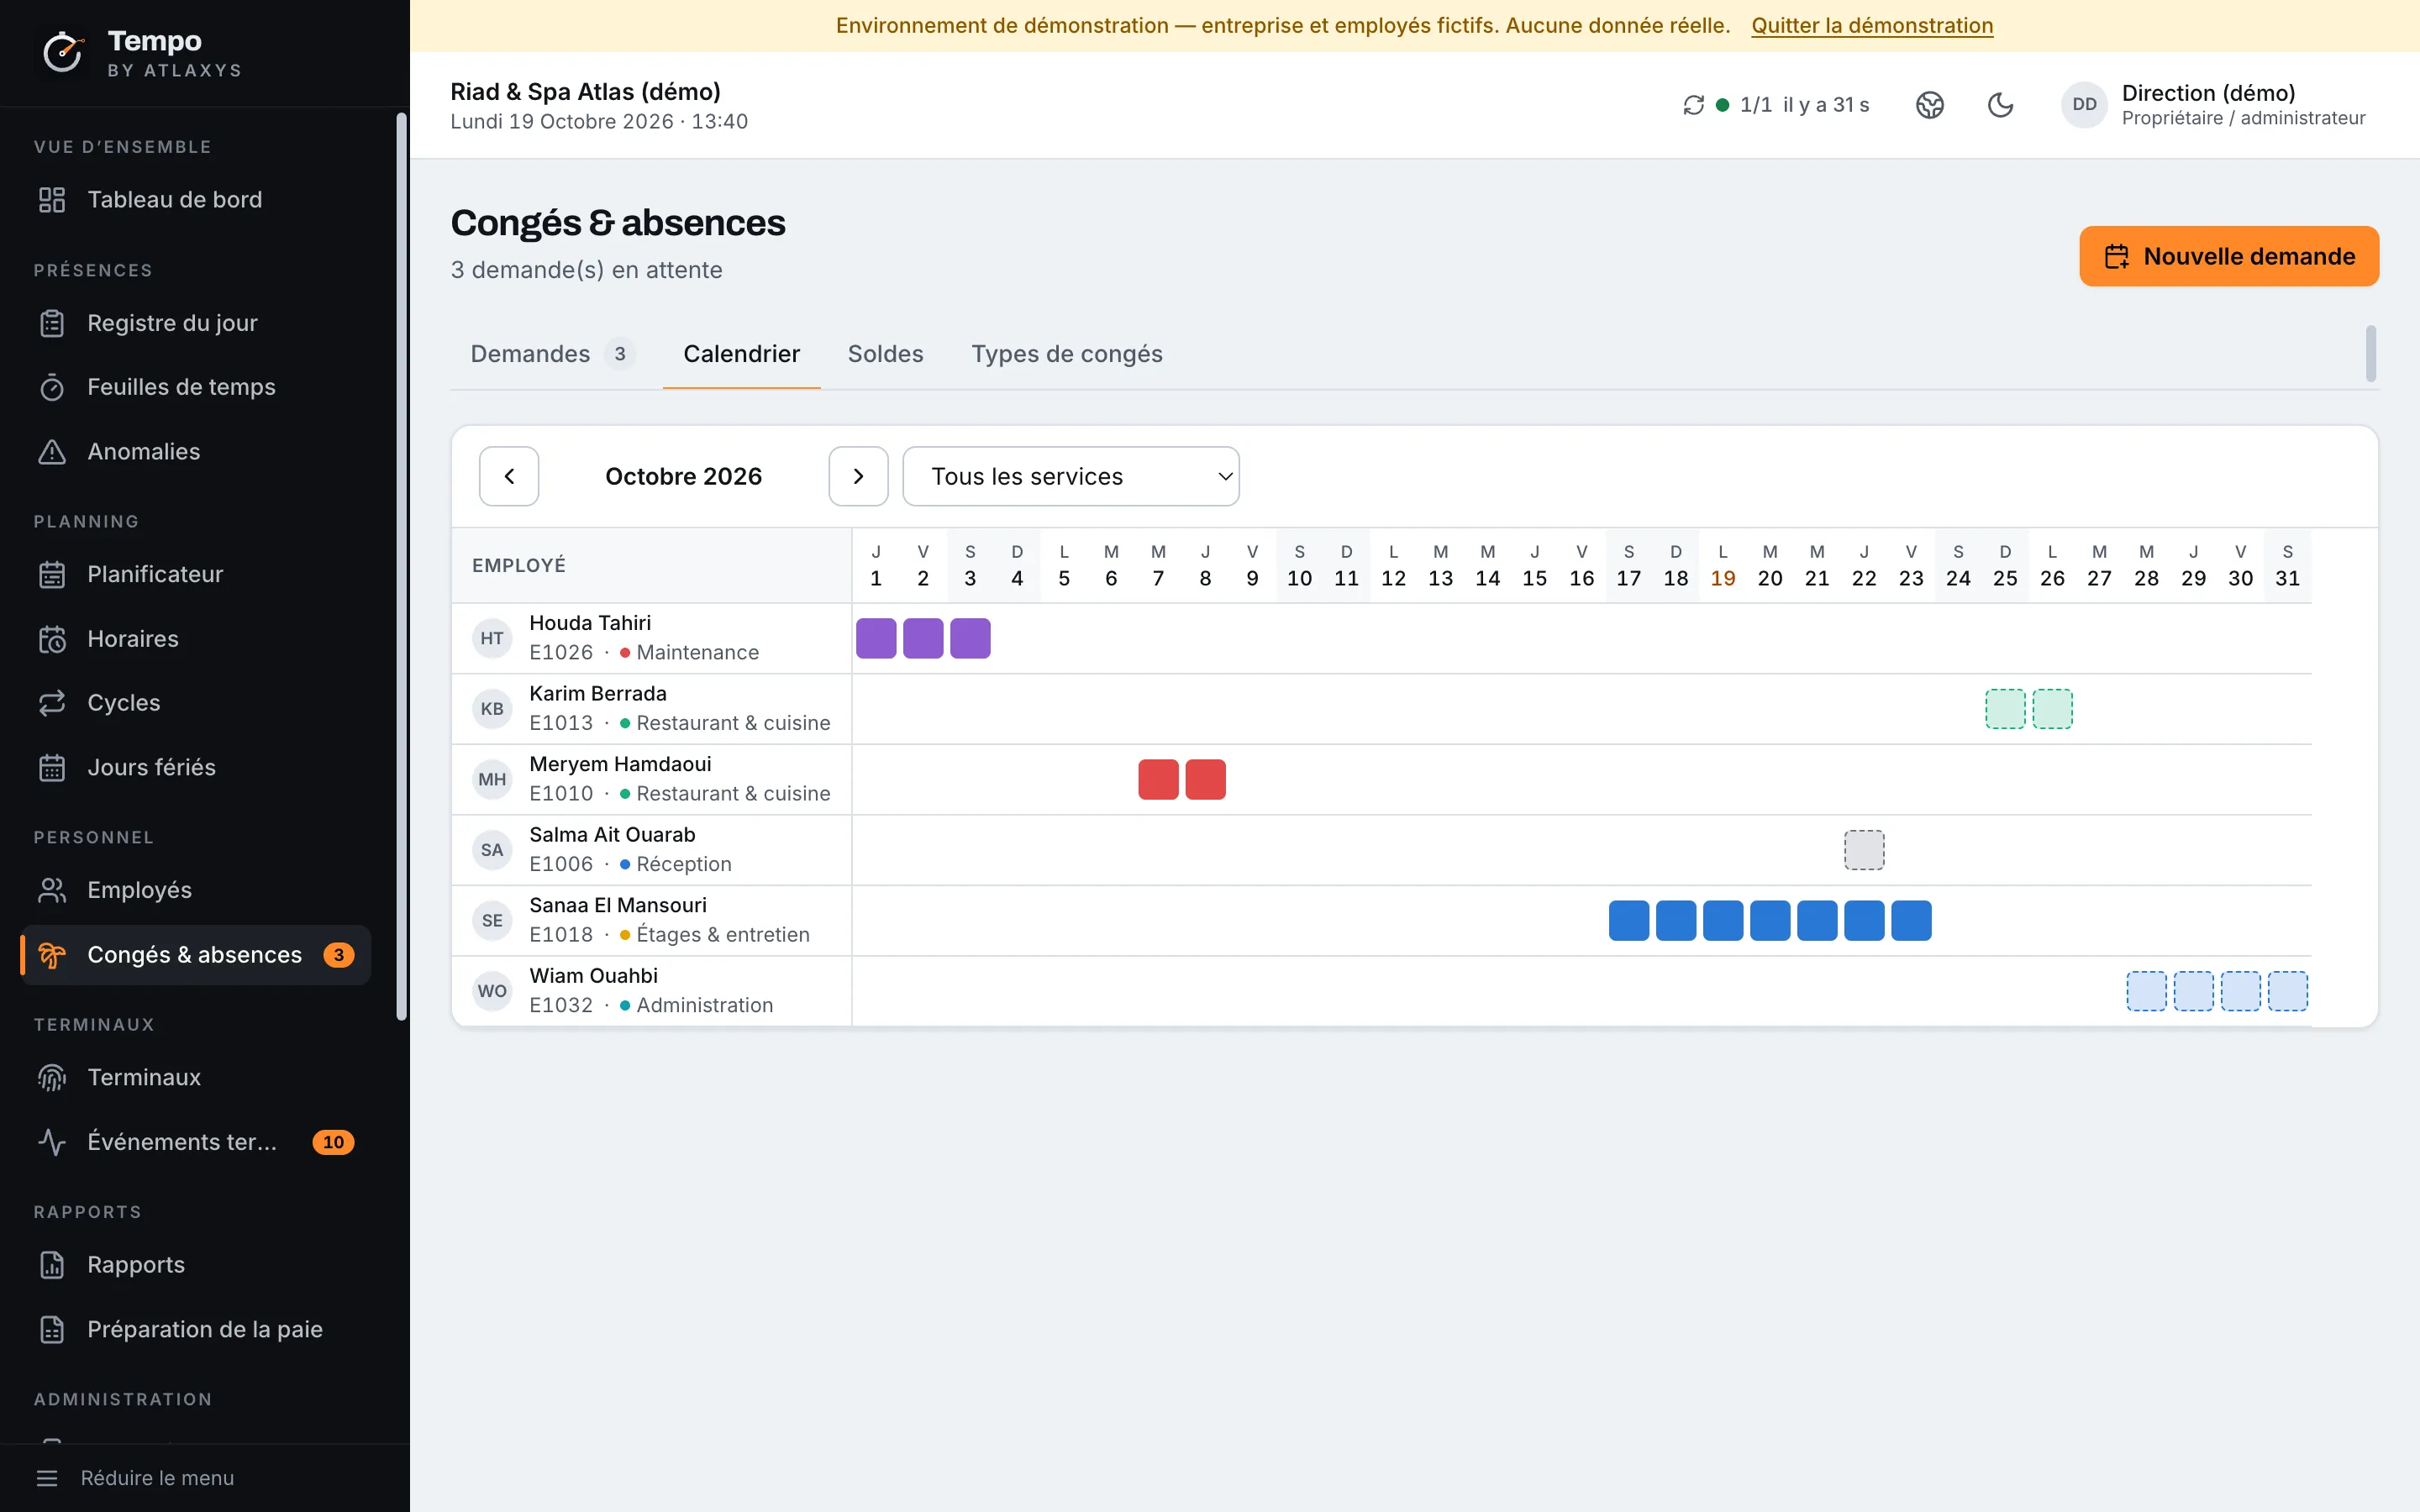
Task: Open the Anomalies section
Action: pos(196,452)
